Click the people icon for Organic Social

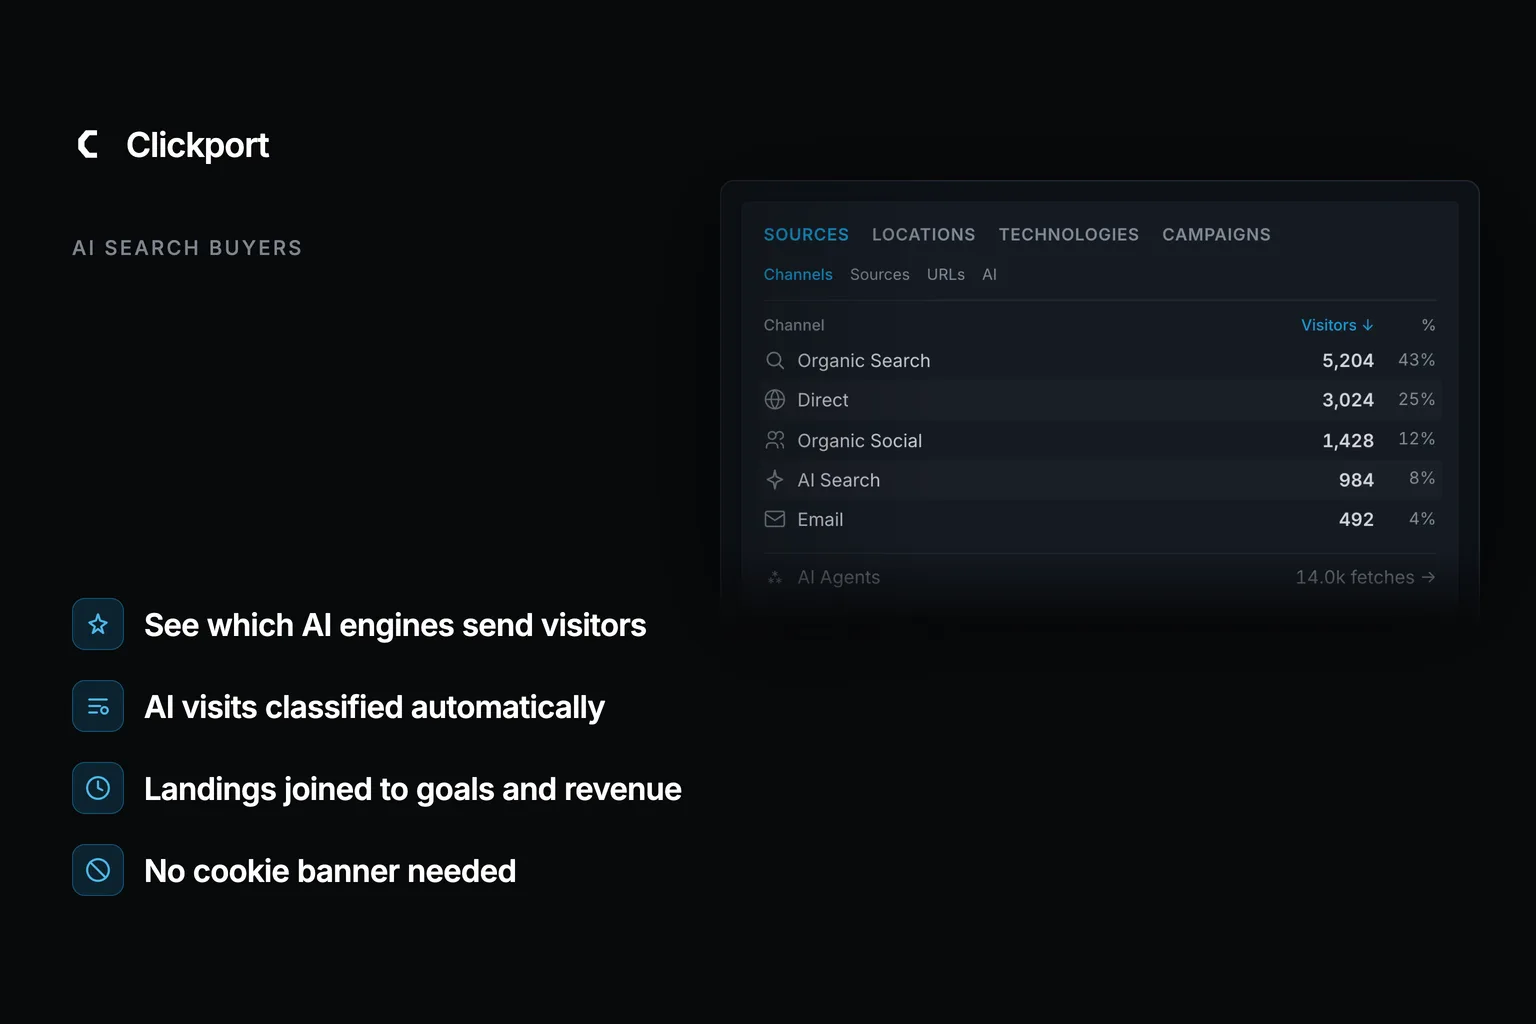[x=775, y=440]
